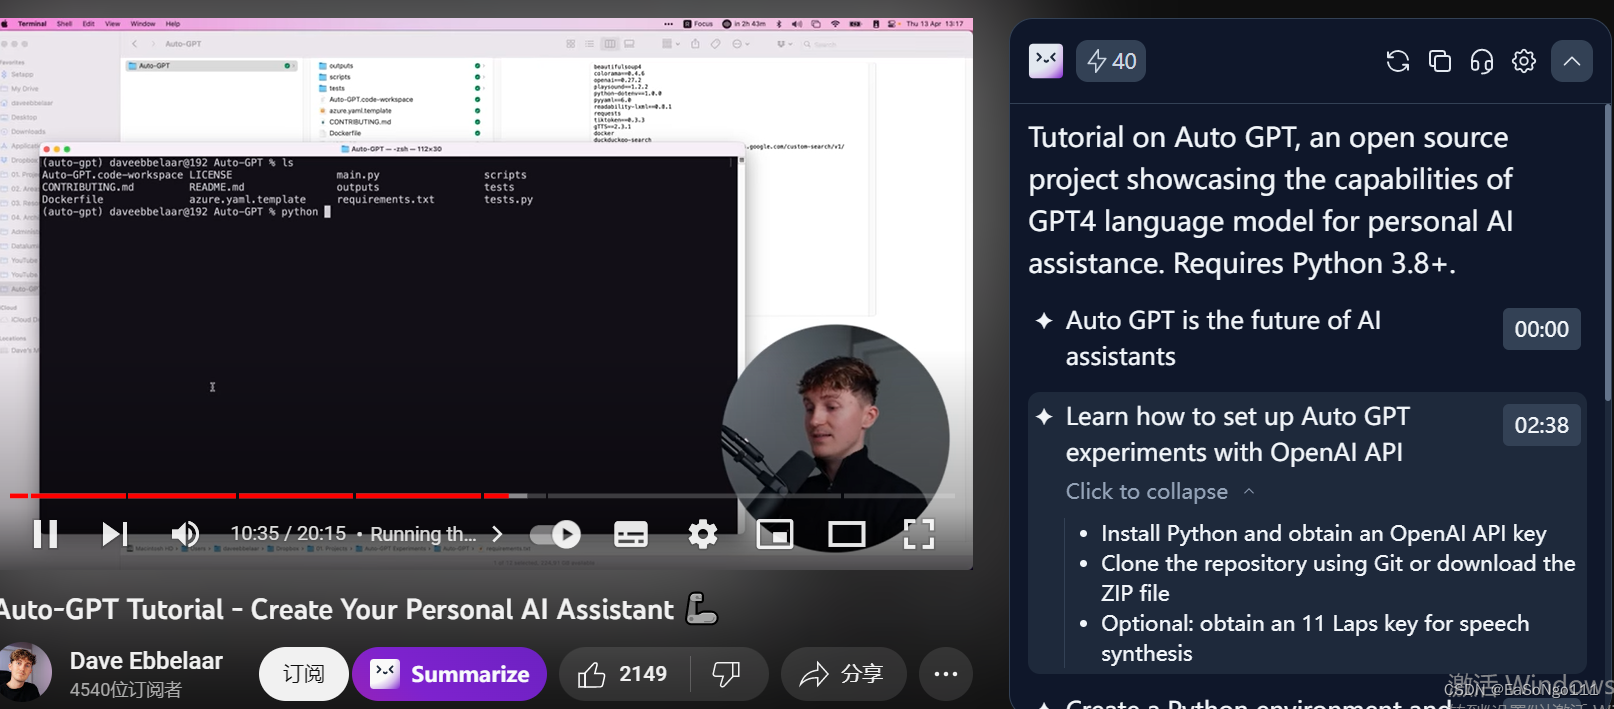Viewport: 1614px width, 709px height.
Task: Enable theater mode
Action: (847, 535)
